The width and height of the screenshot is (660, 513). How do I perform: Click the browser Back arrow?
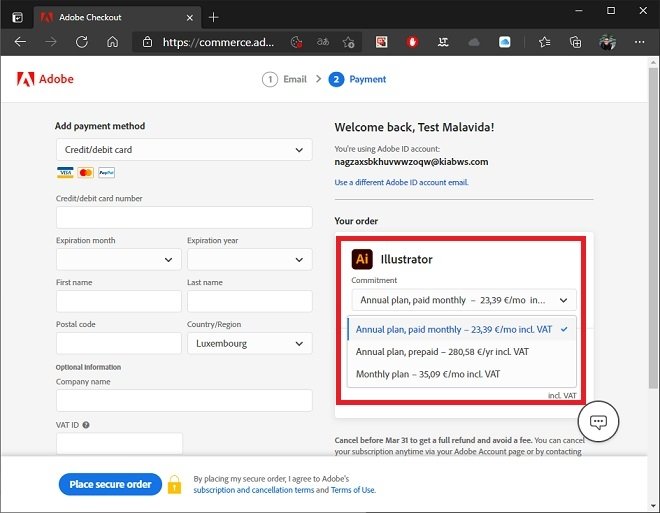[x=20, y=42]
